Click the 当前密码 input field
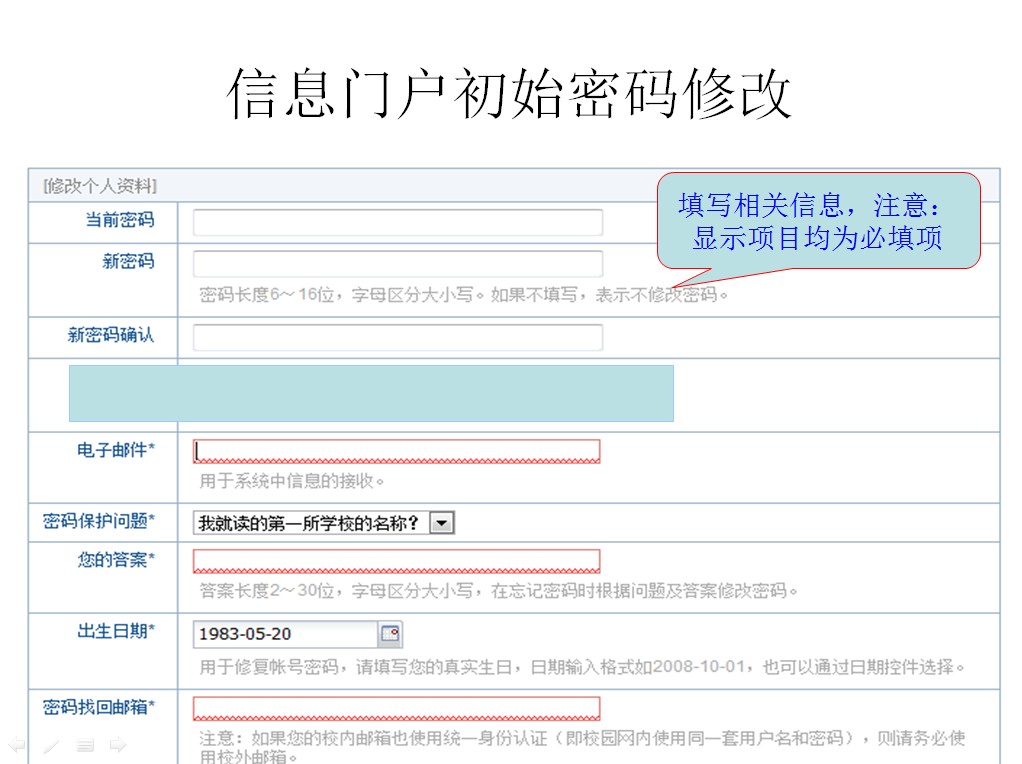 [x=397, y=222]
